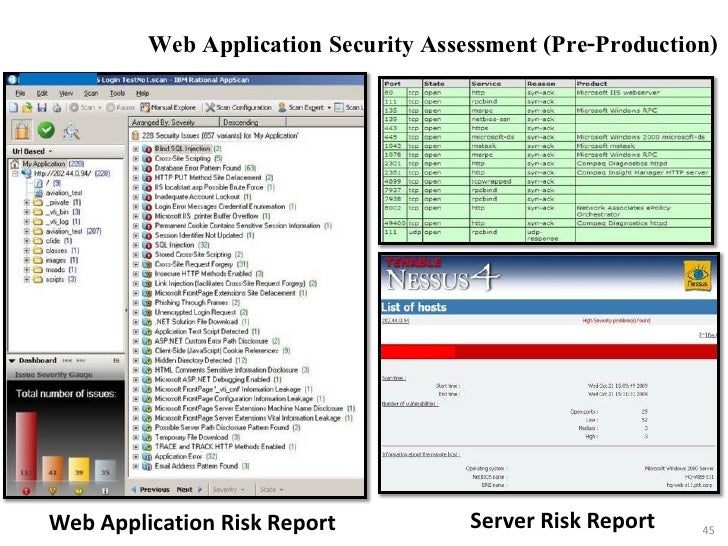This screenshot has width=728, height=546.
Task: Open the File menu in AppScan
Action: coord(20,93)
